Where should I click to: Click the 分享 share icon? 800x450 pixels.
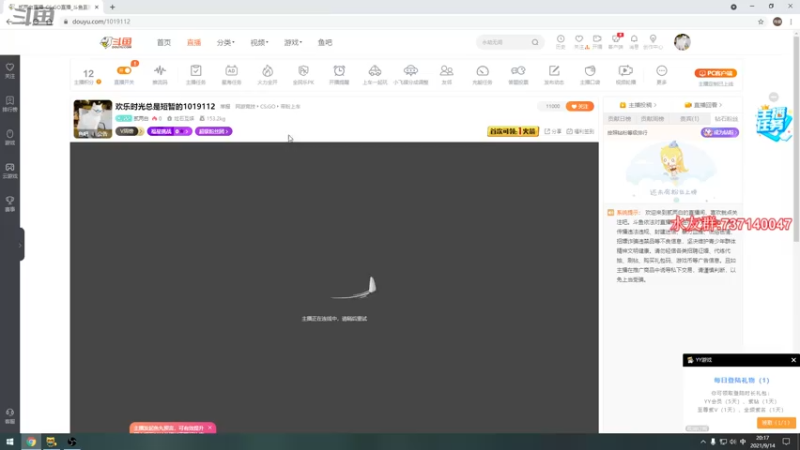click(x=553, y=131)
